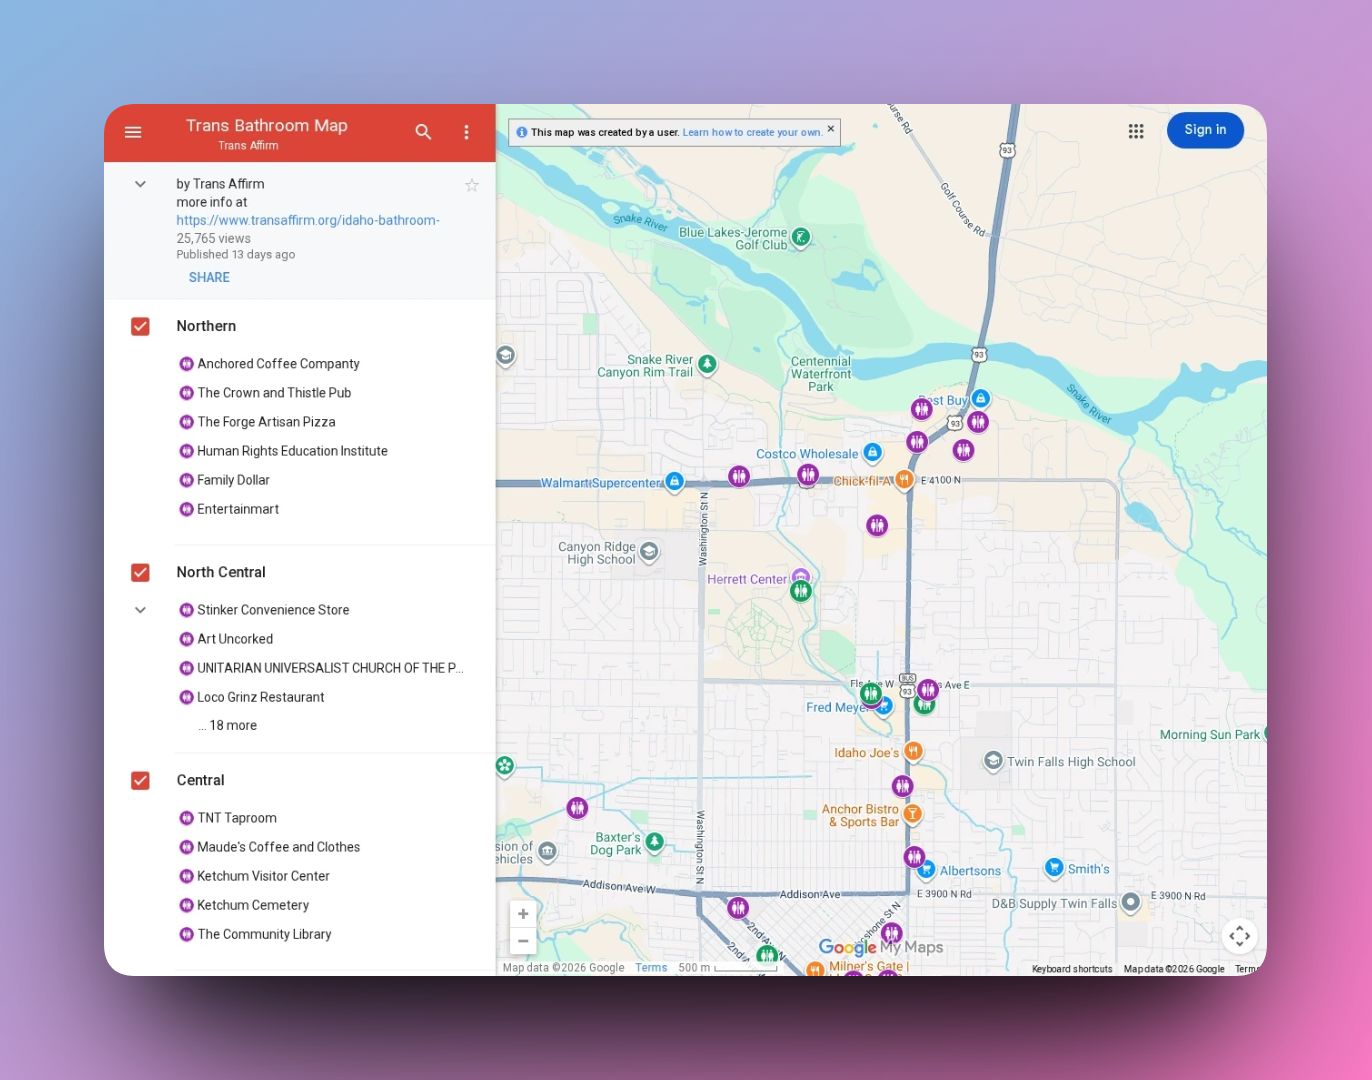Viewport: 1372px width, 1080px height.
Task: Select Ketchum Cemetery entry
Action: pyautogui.click(x=243, y=905)
